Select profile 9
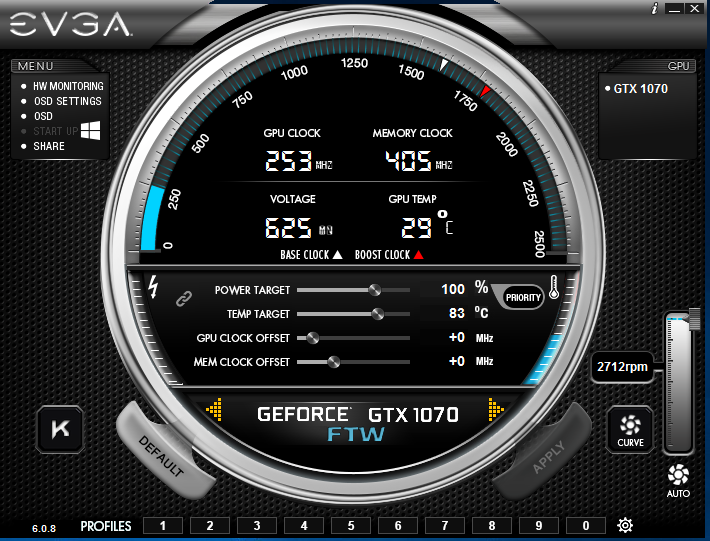Viewport: 710px width, 541px height. (539, 526)
